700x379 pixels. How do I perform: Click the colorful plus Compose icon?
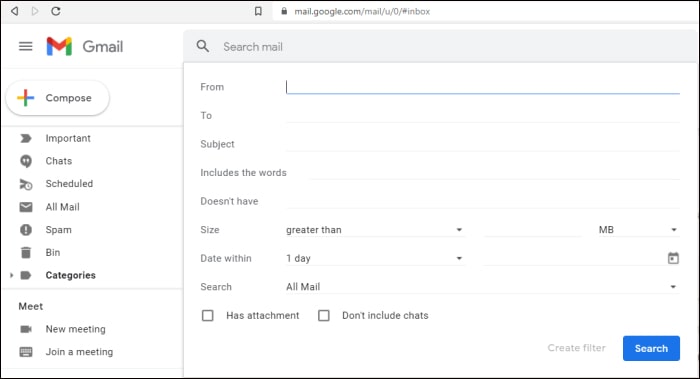(25, 98)
